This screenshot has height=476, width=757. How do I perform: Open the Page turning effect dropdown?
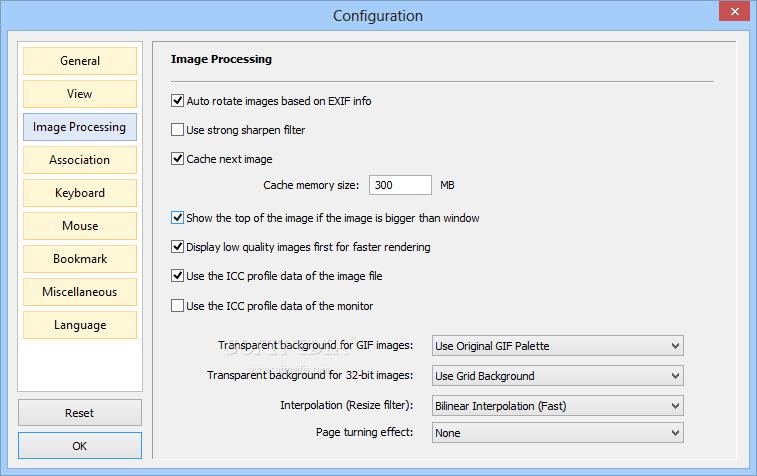(x=558, y=433)
